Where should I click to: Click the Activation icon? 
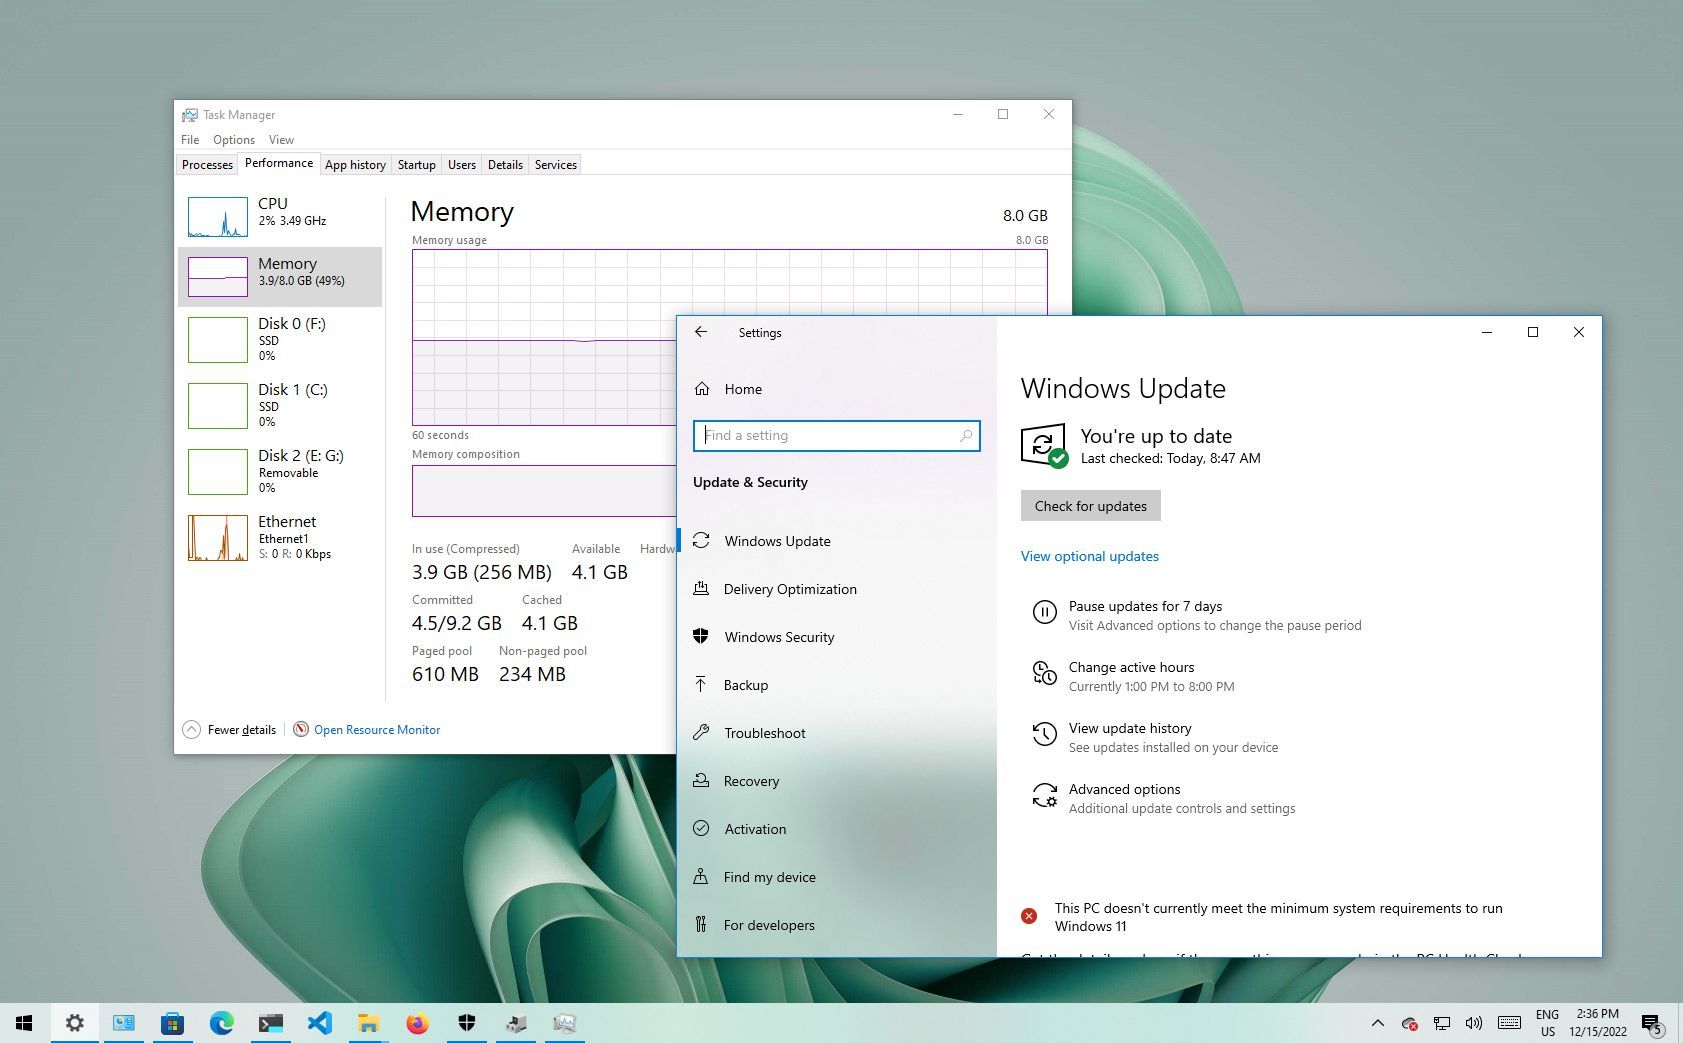pos(703,829)
